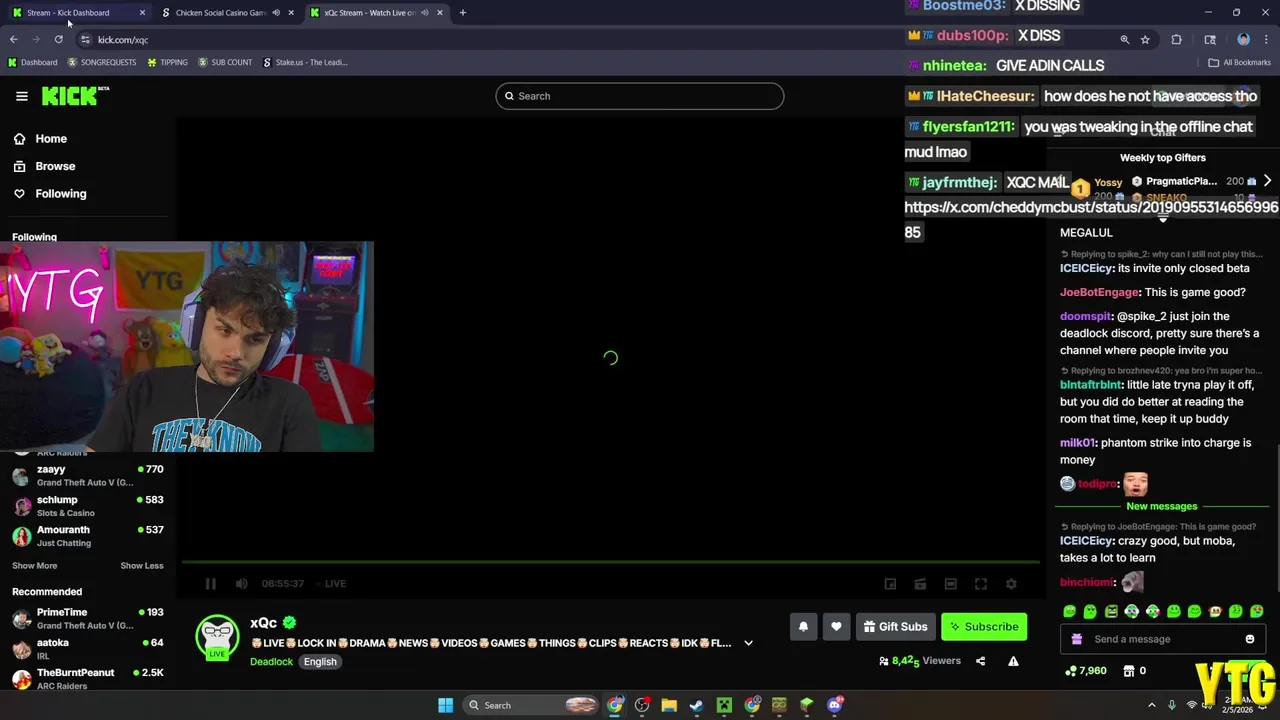Screen dimensions: 1280x720
Task: Click the Gift Subs button
Action: point(895,627)
